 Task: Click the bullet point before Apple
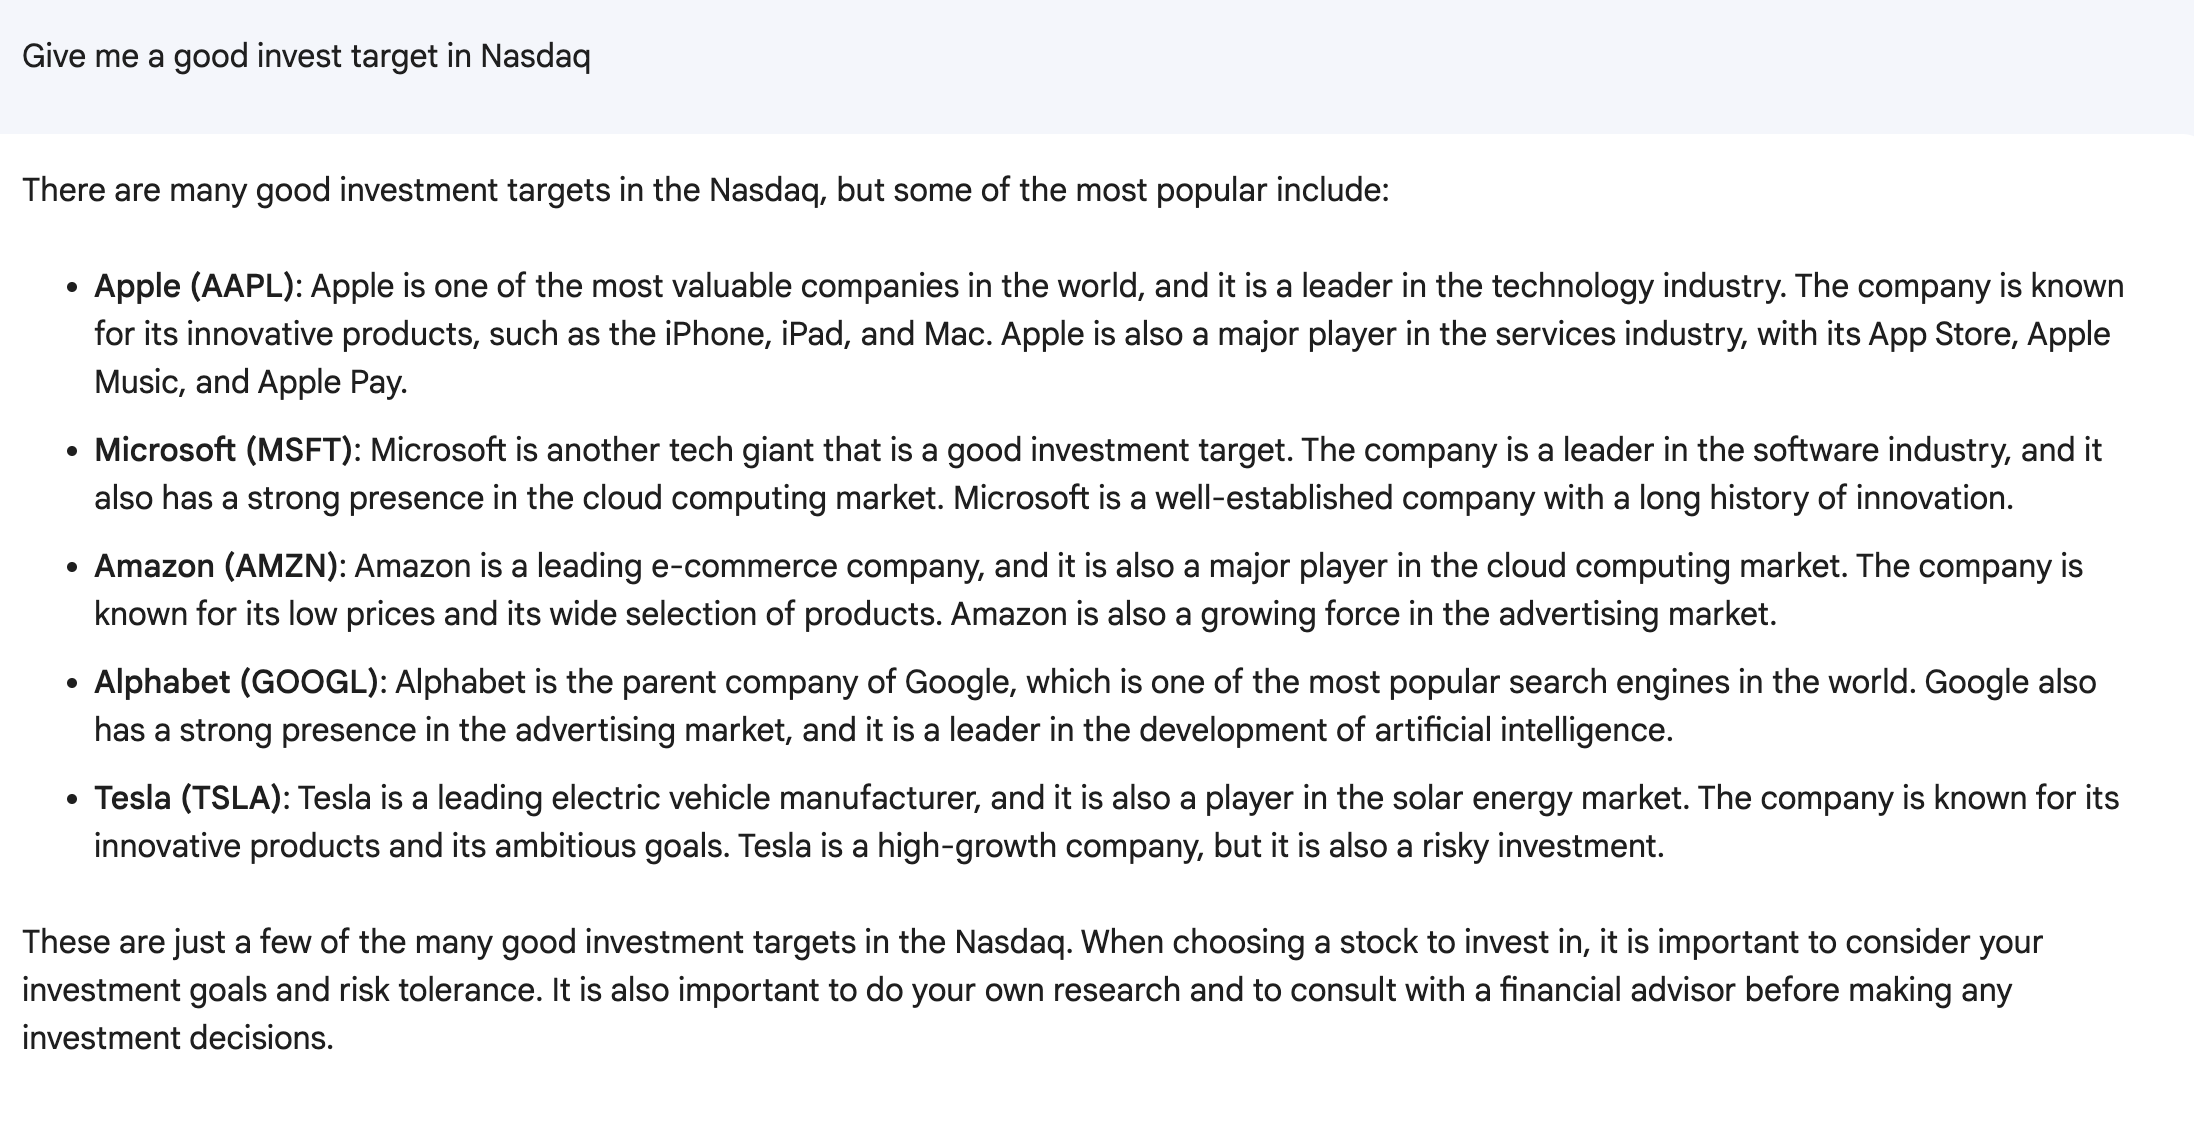point(71,287)
